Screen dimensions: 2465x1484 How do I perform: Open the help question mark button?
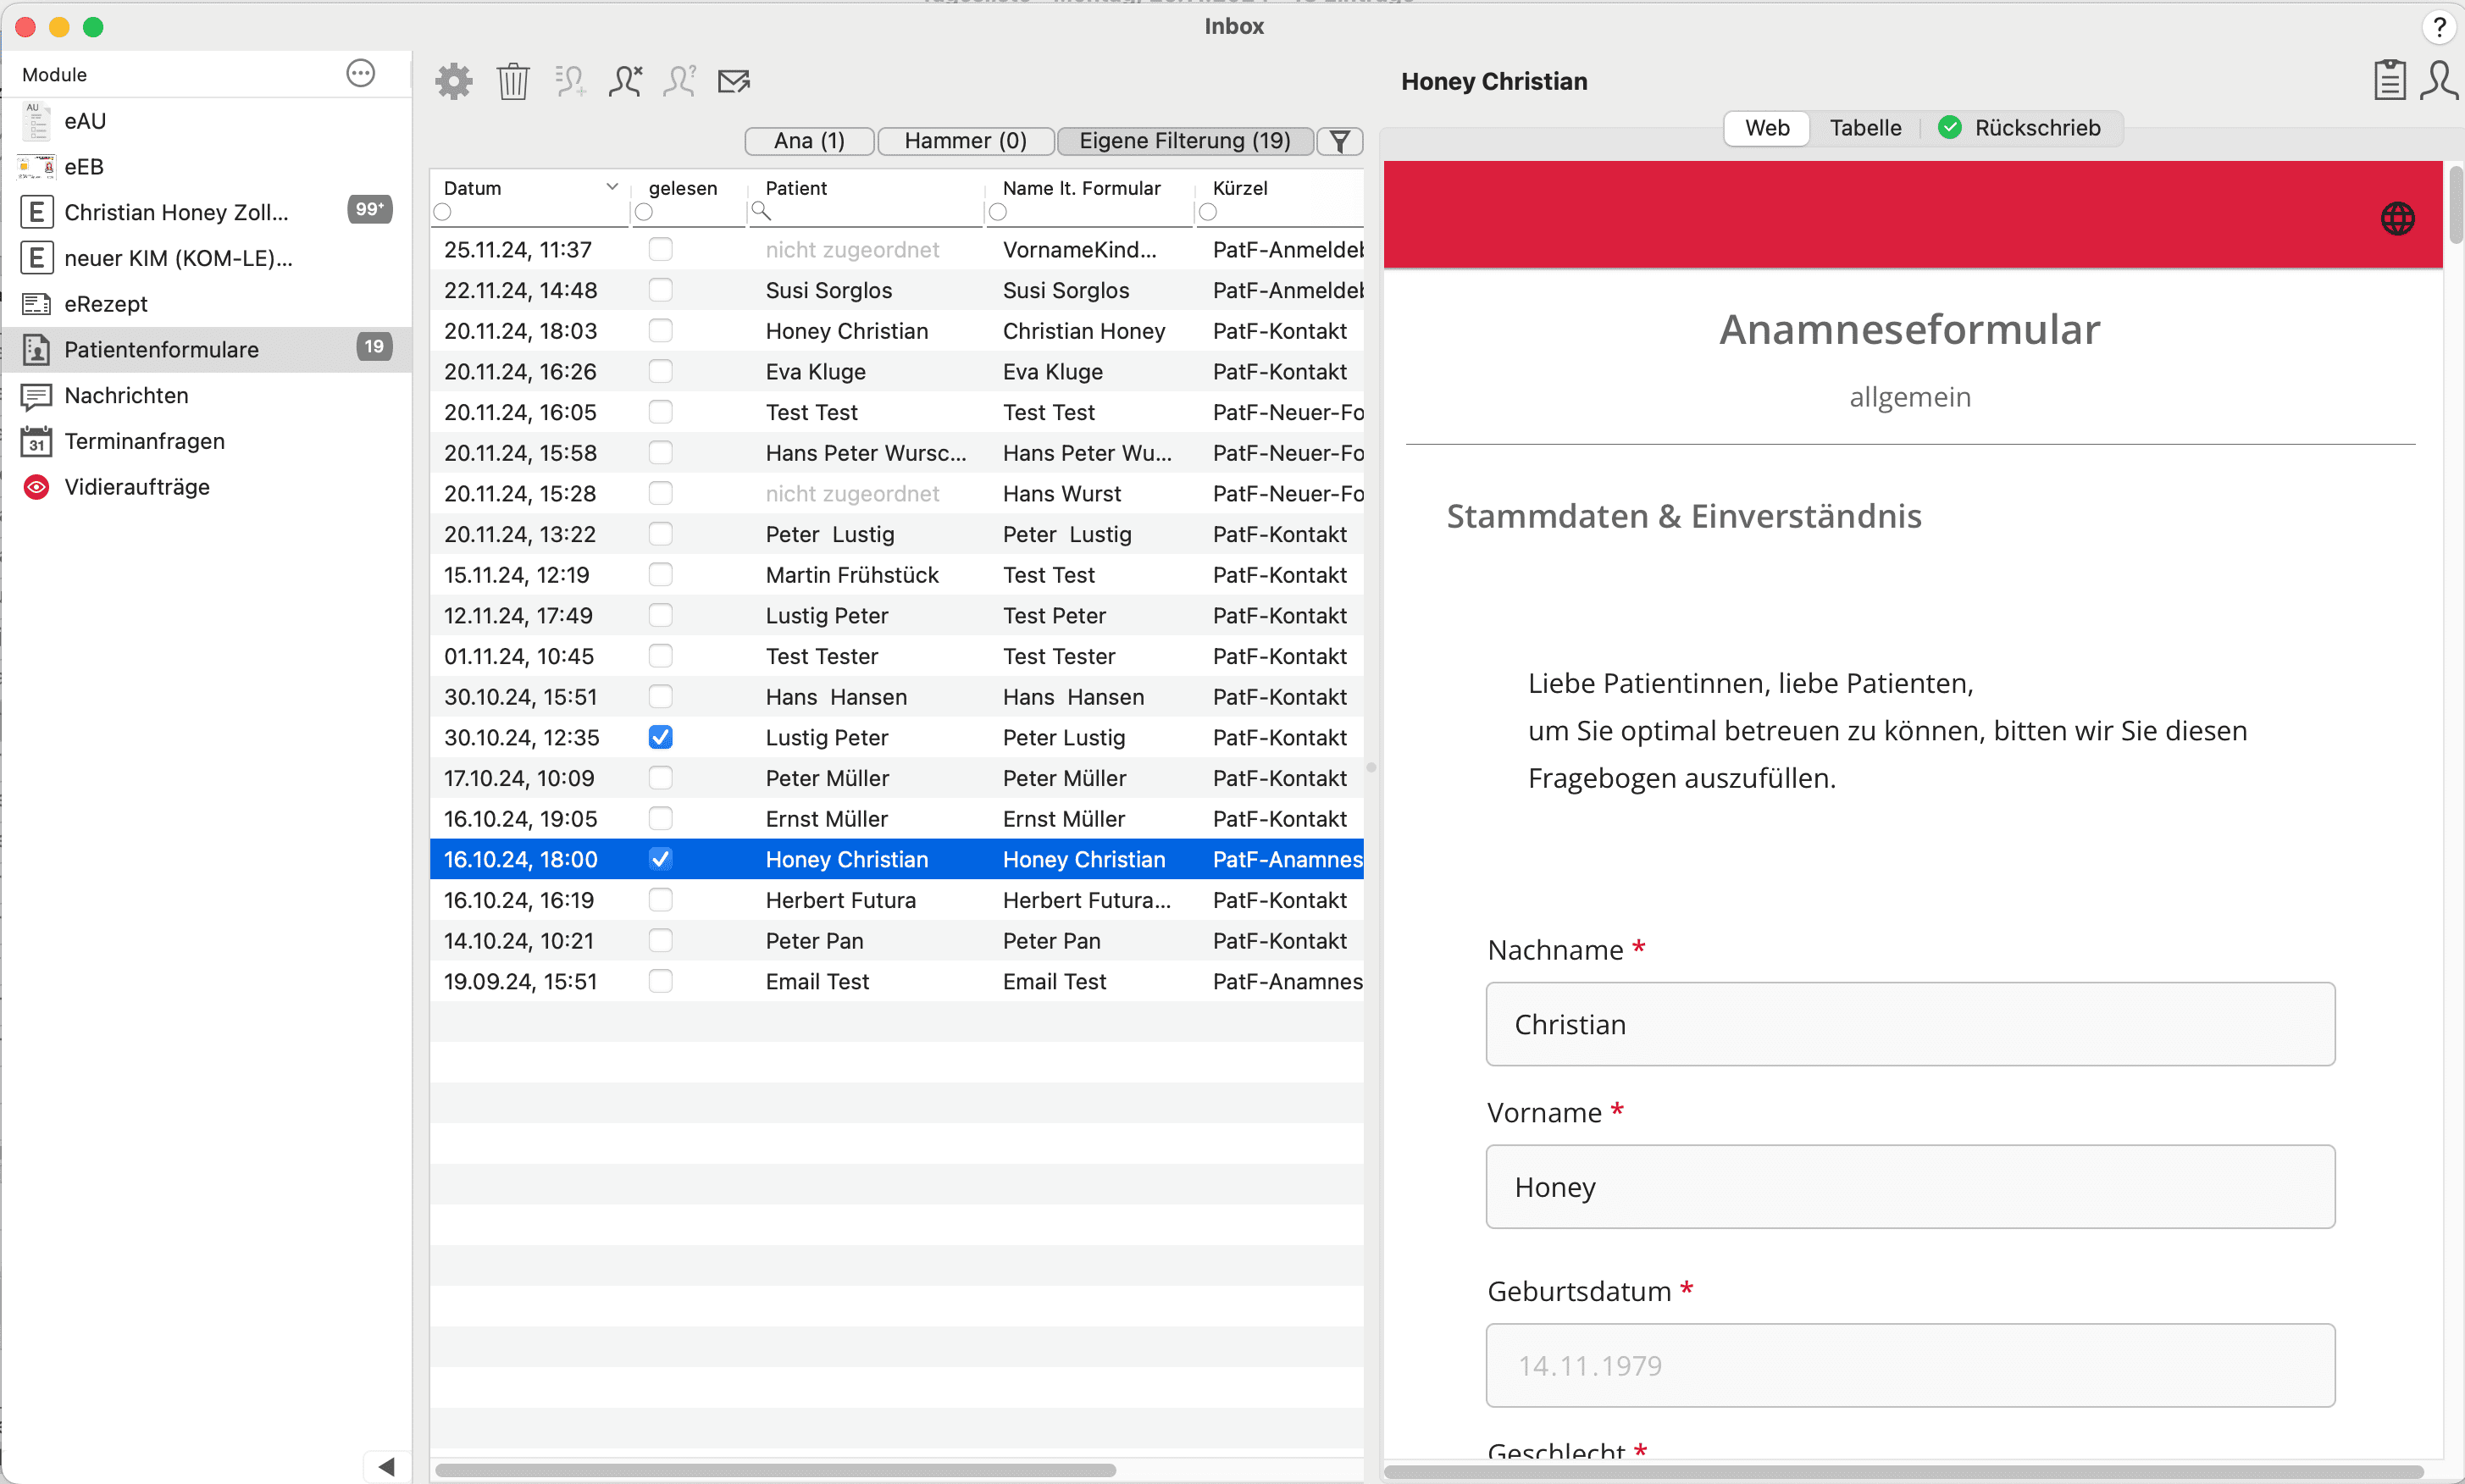[2439, 27]
